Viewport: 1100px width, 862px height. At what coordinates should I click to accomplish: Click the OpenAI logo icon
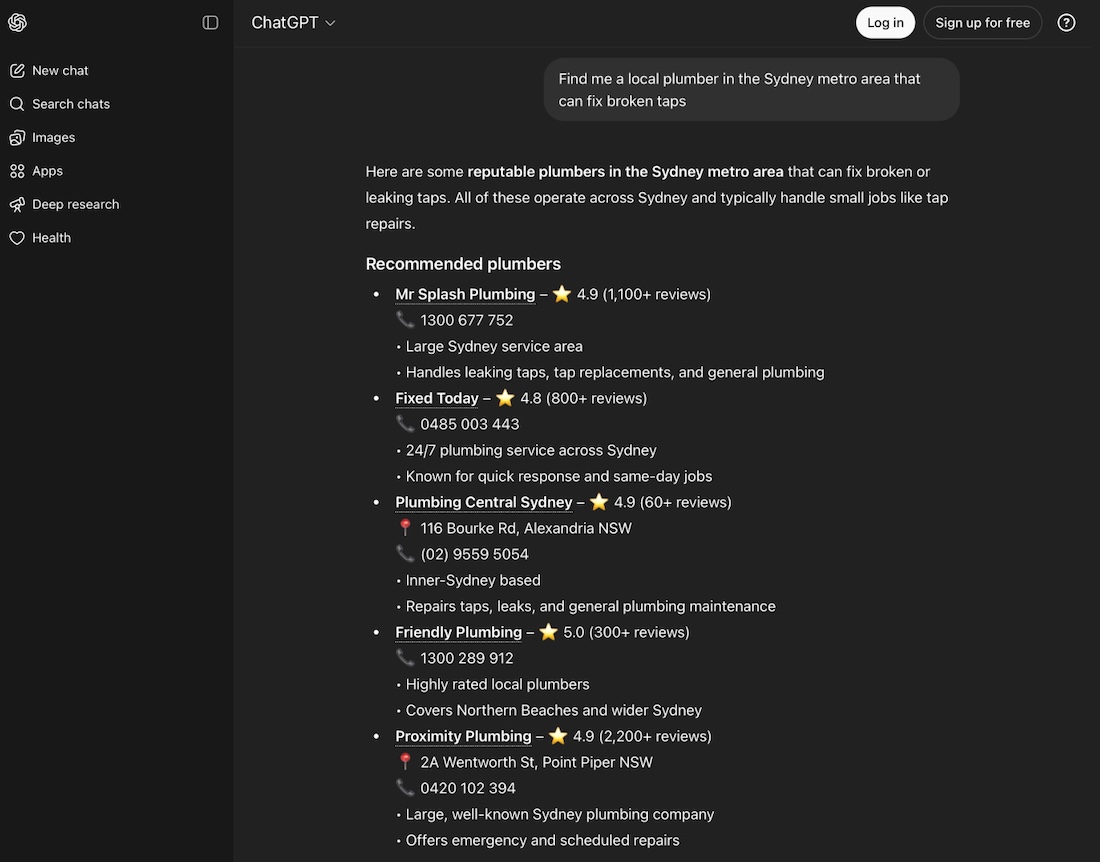17,21
